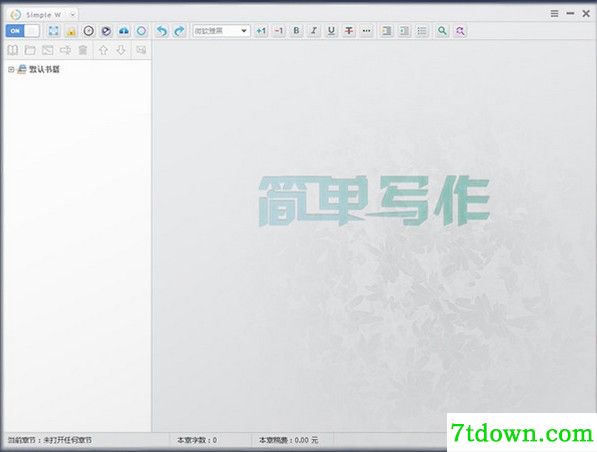The height and width of the screenshot is (452, 597).
Task: Select the 默认书籍 tree item
Action: (45, 69)
